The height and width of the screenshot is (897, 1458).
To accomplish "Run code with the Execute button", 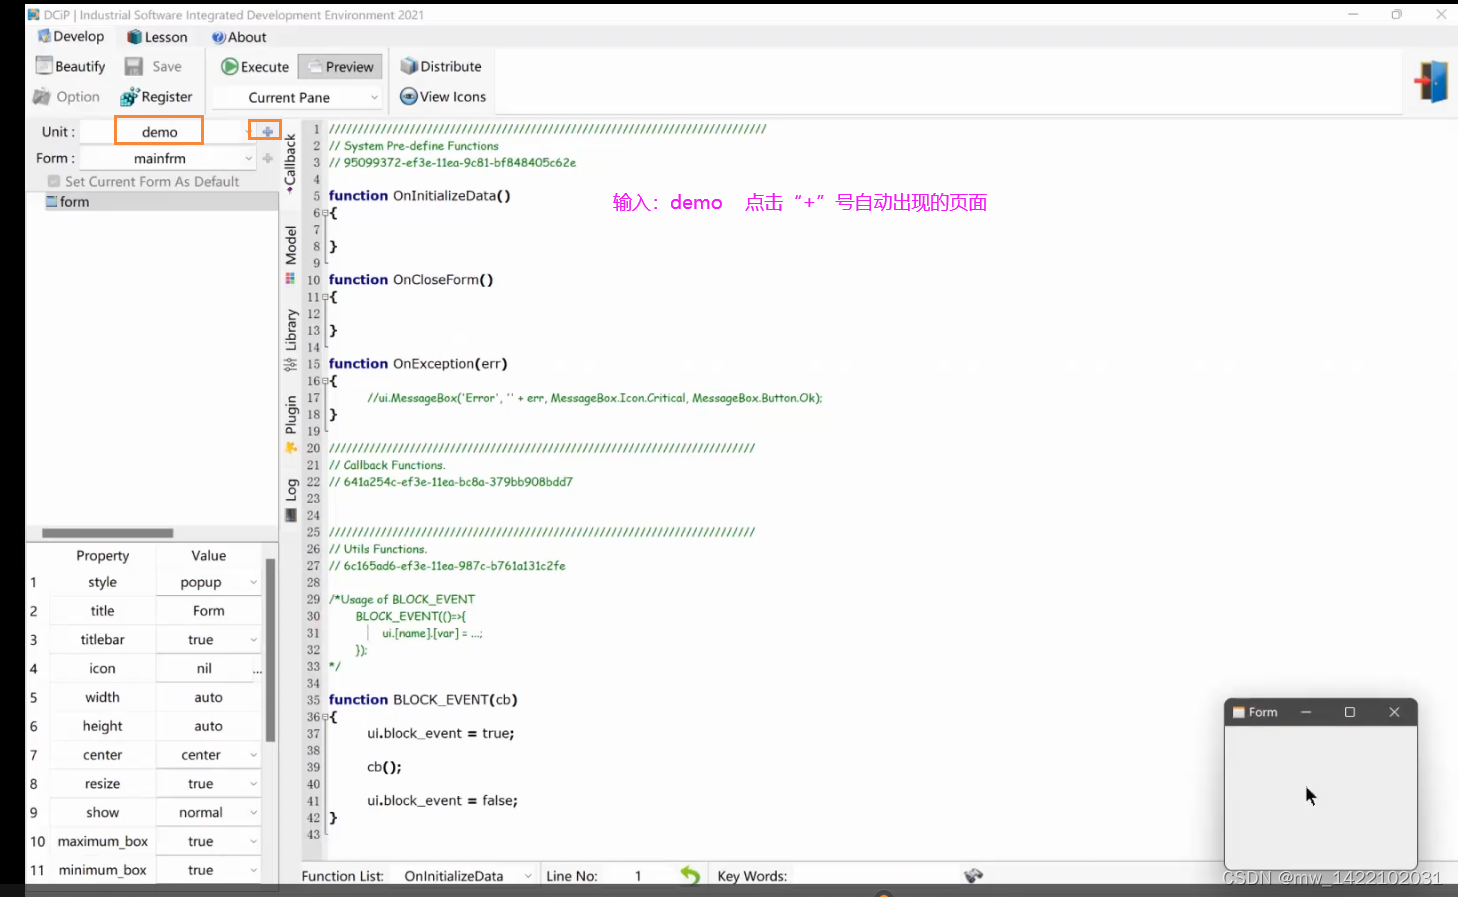I will [x=255, y=67].
